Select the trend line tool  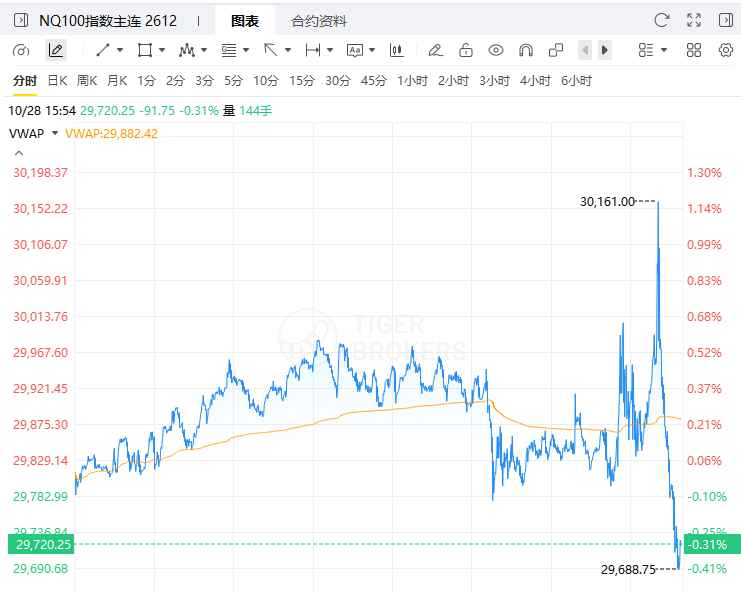pos(103,50)
